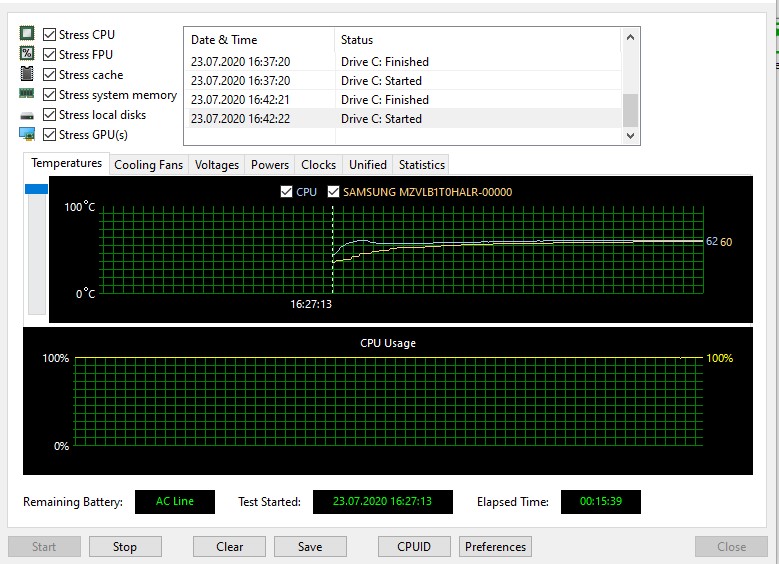Click the CPU chip icon beside Stress CPU
The width and height of the screenshot is (779, 564).
[27, 34]
